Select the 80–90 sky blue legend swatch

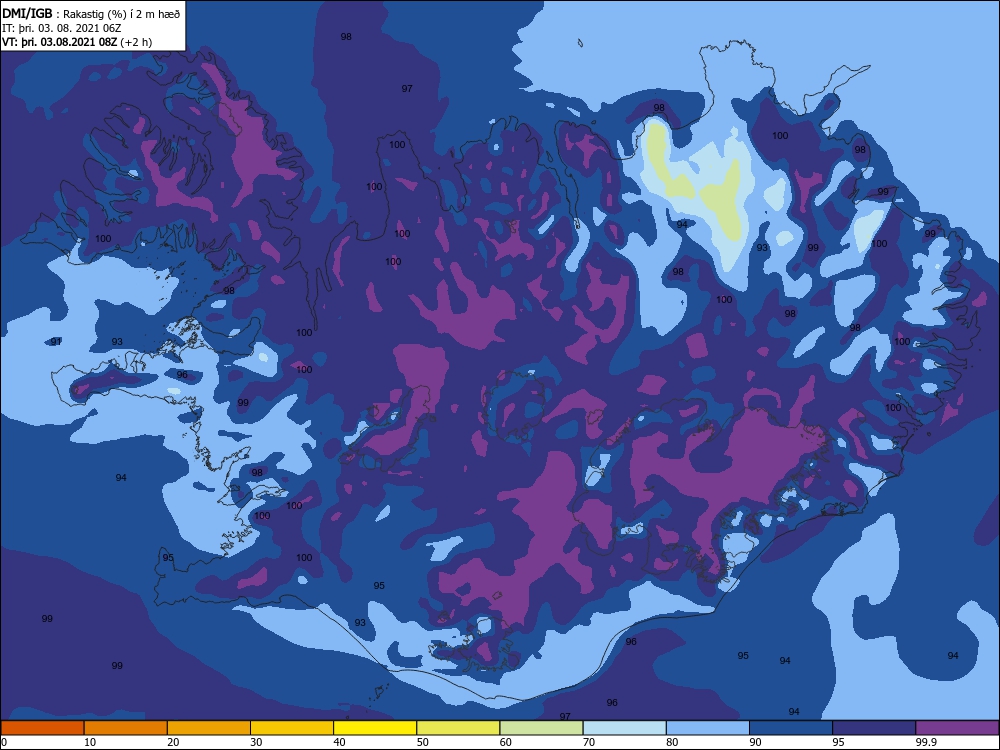coord(708,728)
